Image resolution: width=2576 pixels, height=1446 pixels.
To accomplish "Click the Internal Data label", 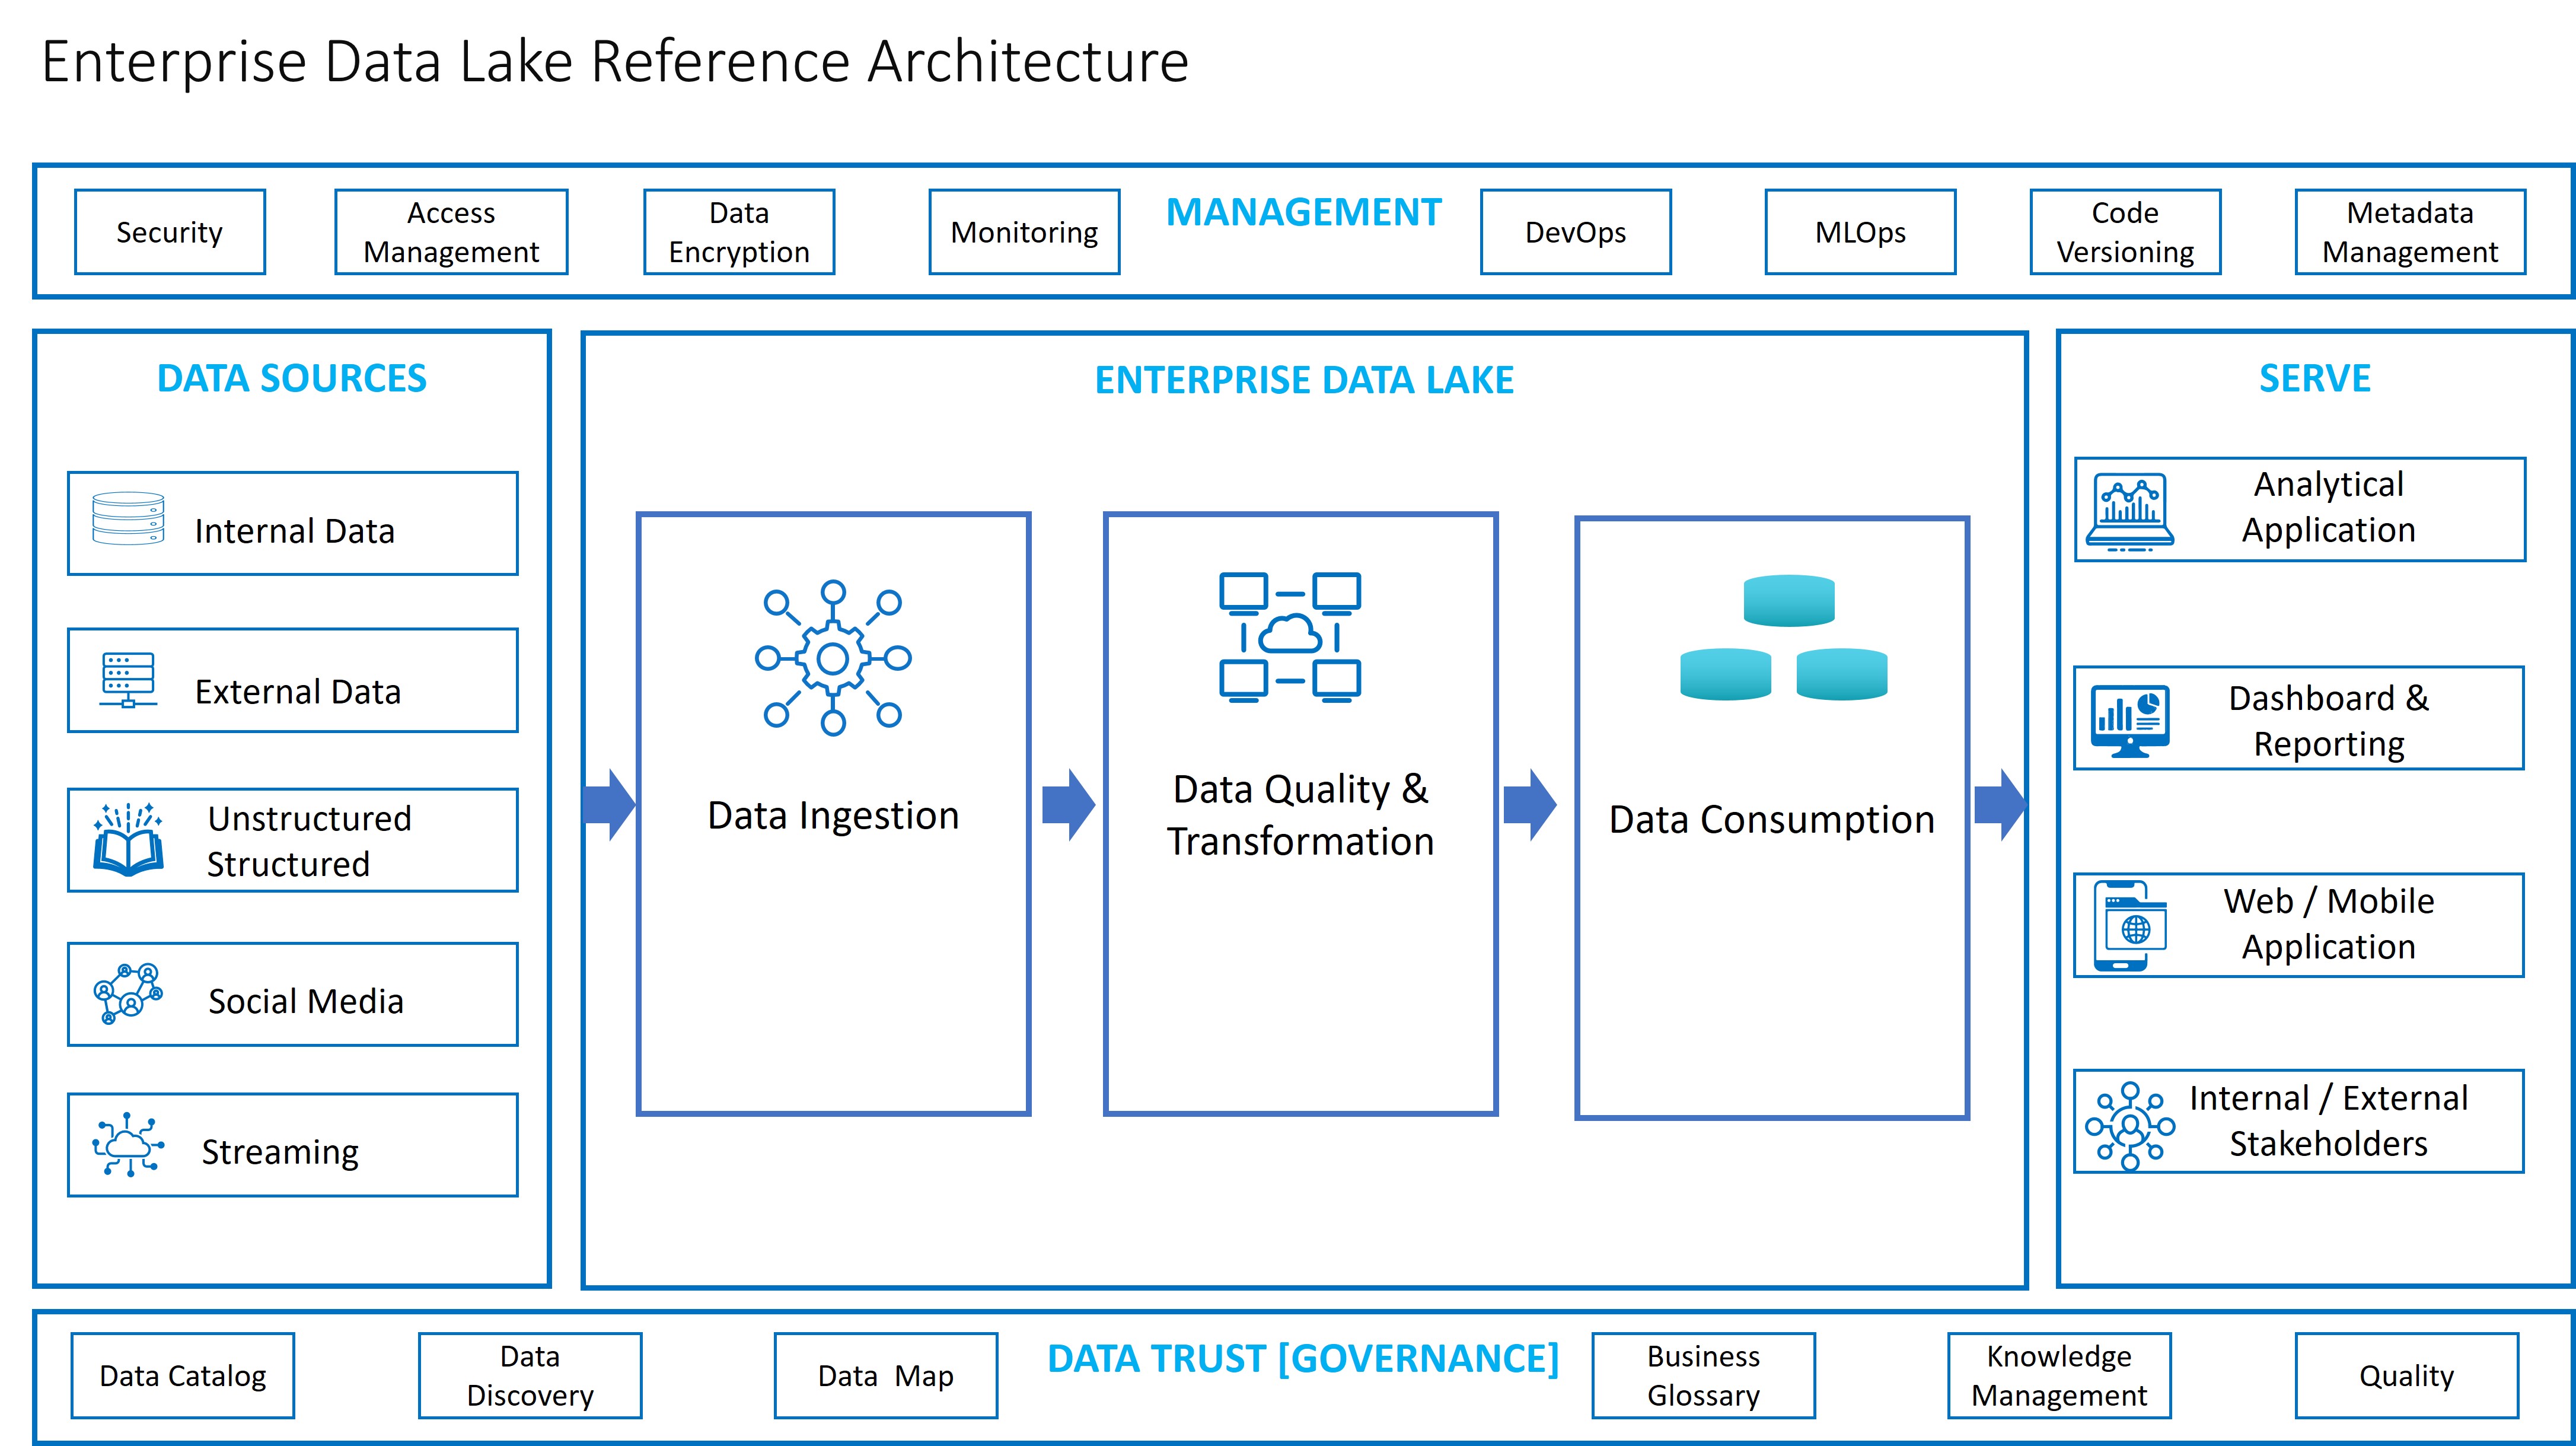I will click(295, 531).
